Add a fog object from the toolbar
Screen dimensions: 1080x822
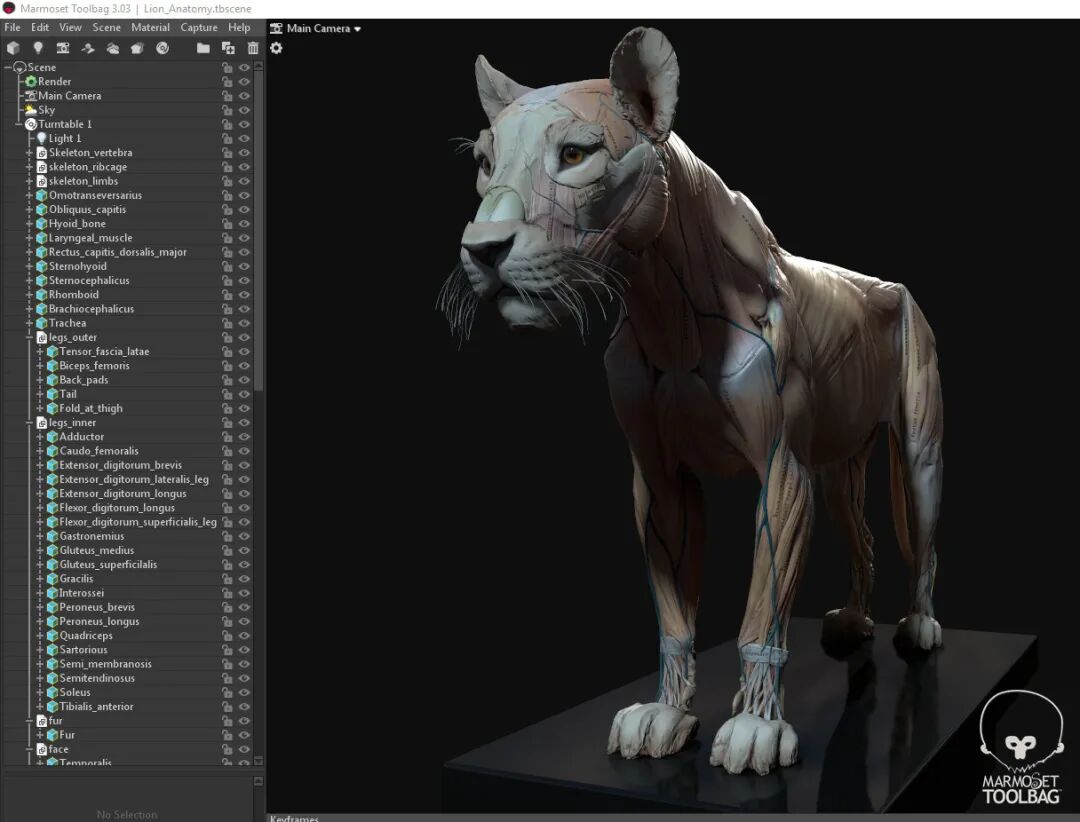tap(112, 48)
